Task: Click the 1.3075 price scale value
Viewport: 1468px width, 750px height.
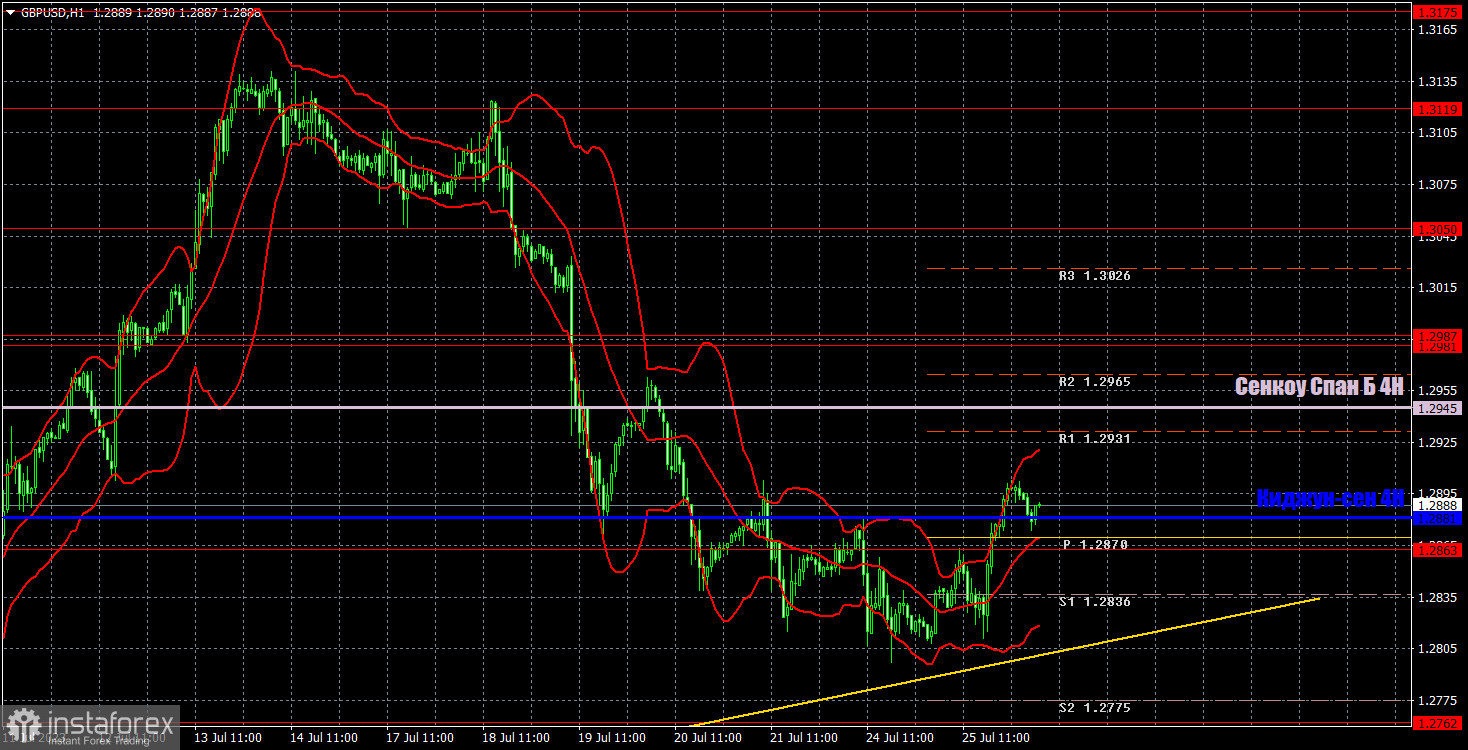Action: pyautogui.click(x=1437, y=185)
